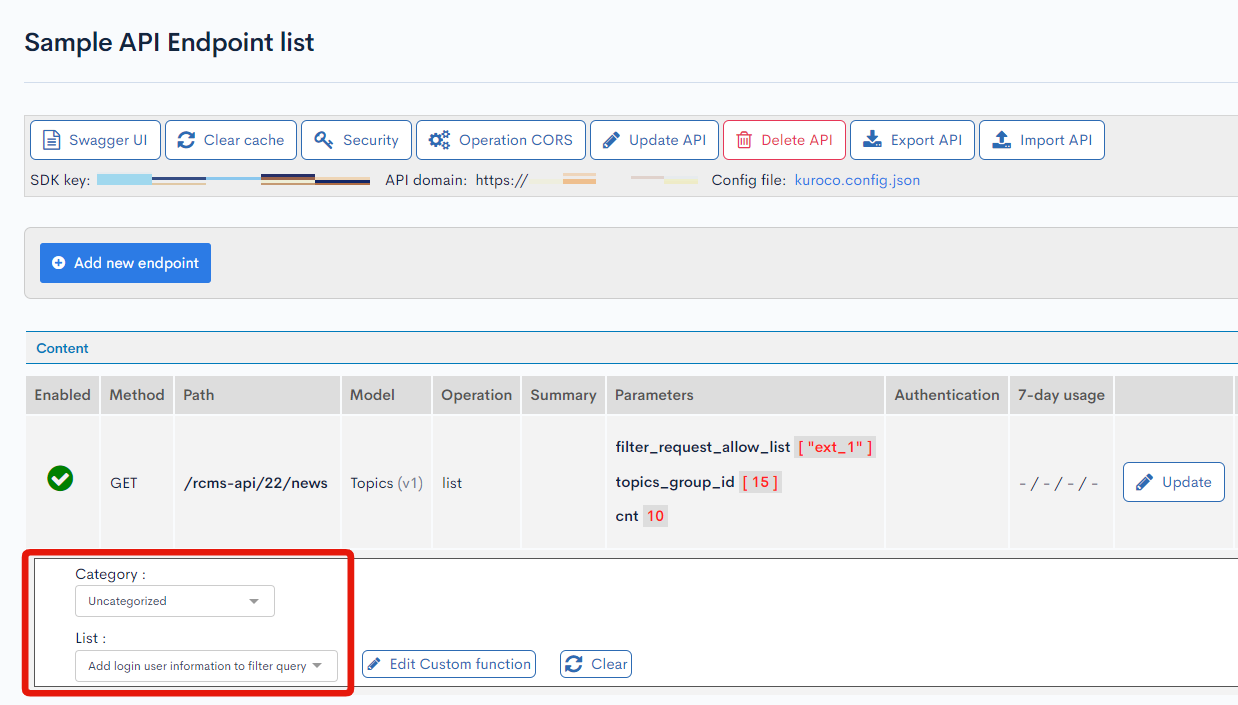
Task: Click the topics_group_id value 15 badge
Action: (x=760, y=481)
